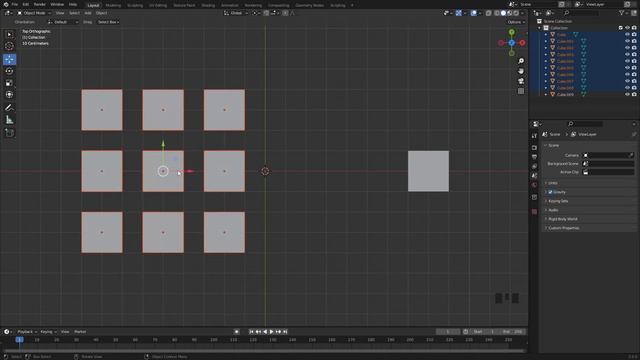The height and width of the screenshot is (360, 640).
Task: Disable rendering of Cube.005 via camera icon
Action: (634, 68)
